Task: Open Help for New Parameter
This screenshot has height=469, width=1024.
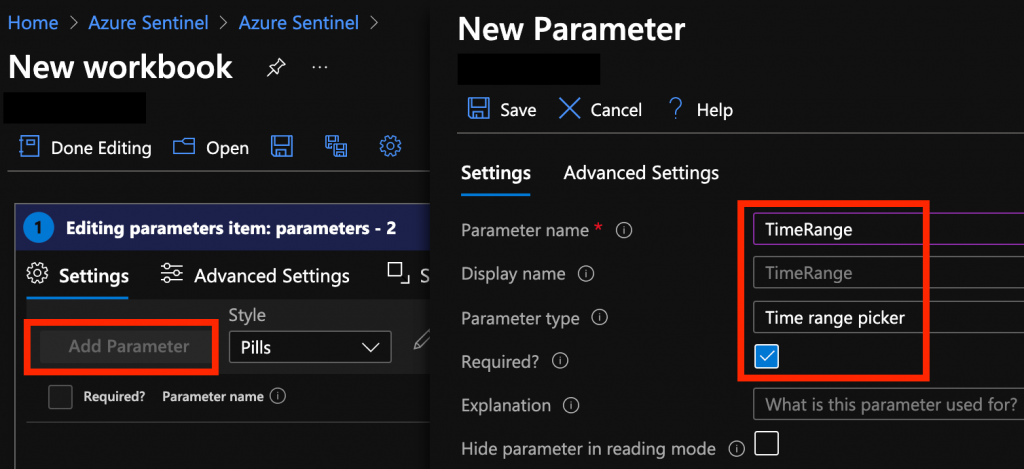Action: point(699,109)
